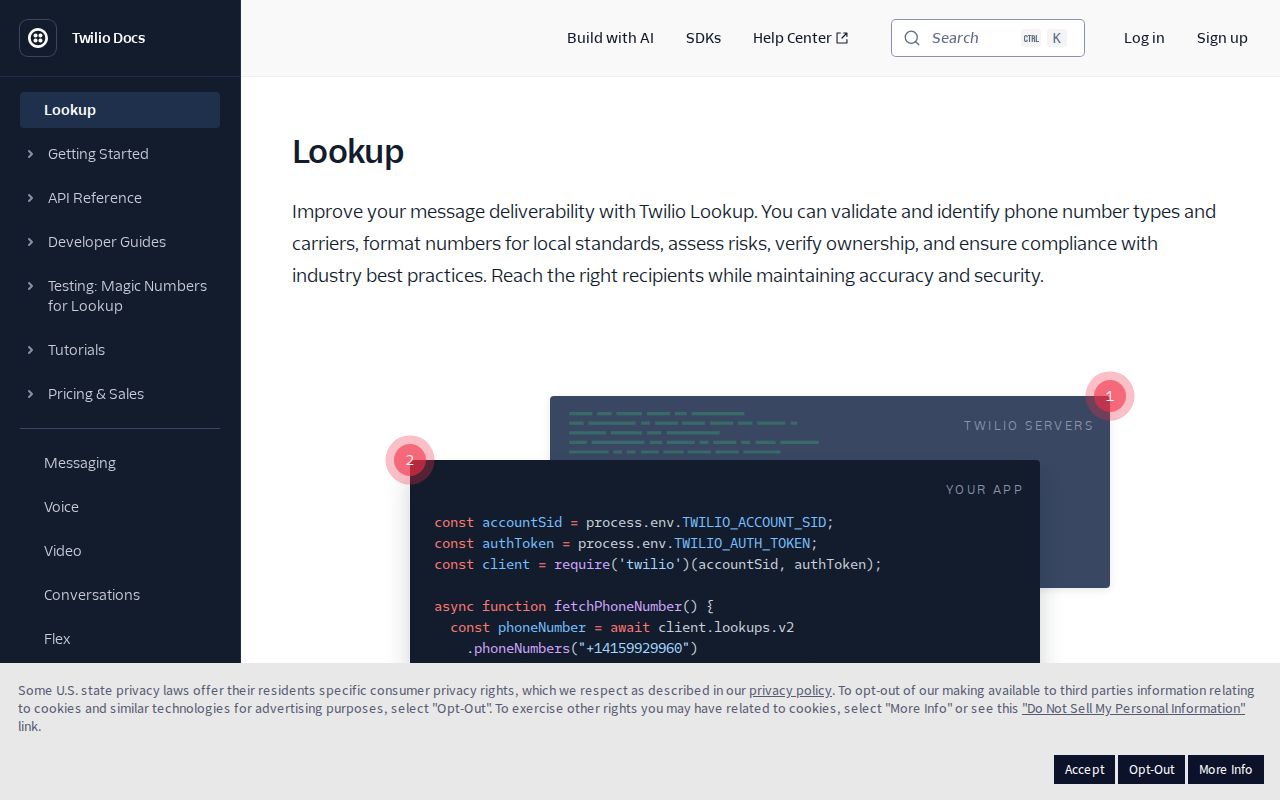The image size is (1280, 800).
Task: Open Pricing & Sales in the sidebar
Action: (x=96, y=394)
